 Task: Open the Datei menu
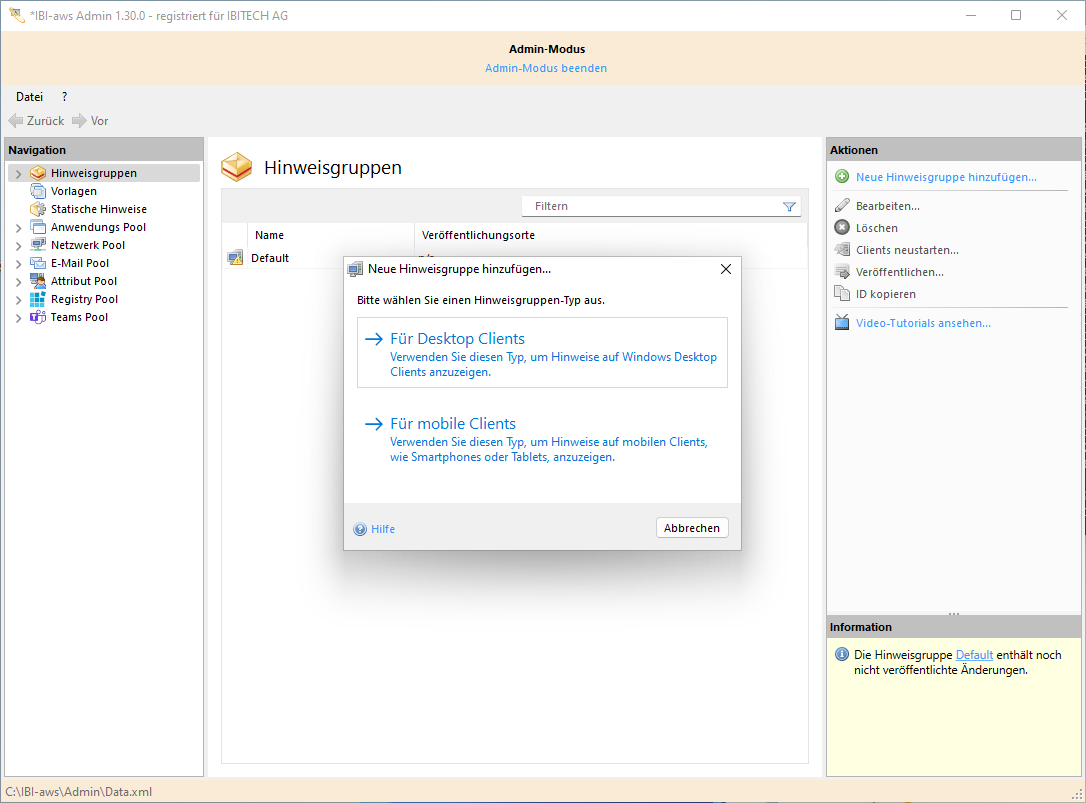pos(29,97)
